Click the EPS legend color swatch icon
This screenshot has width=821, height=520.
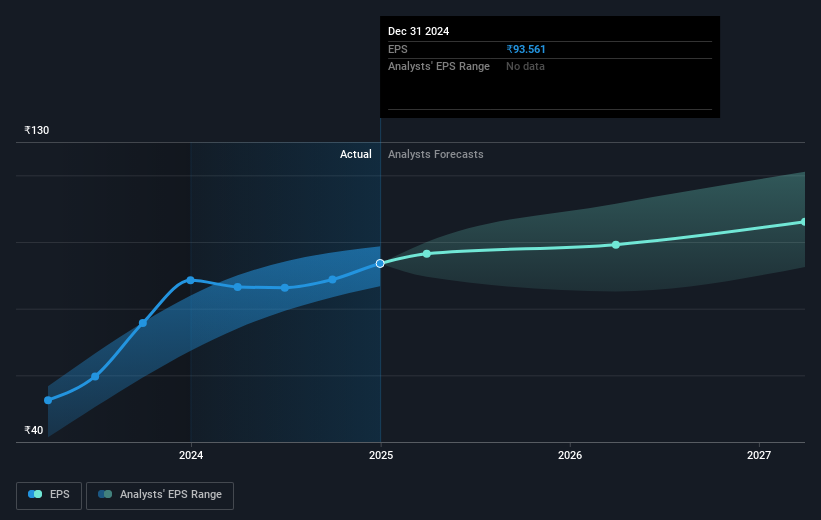point(35,494)
